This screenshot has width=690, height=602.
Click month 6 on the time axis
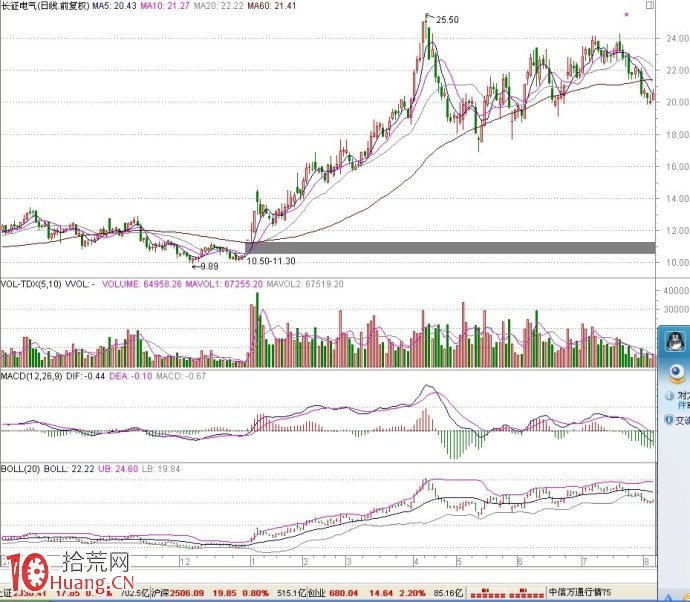[519, 562]
